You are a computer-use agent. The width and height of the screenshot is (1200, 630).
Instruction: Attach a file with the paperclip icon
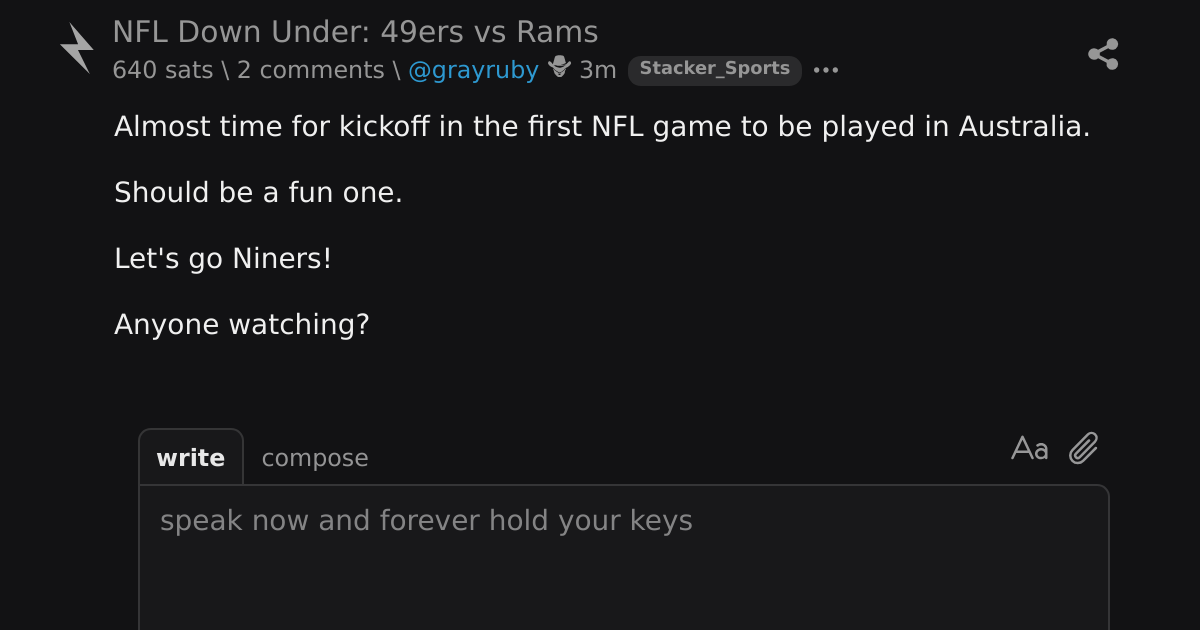tap(1084, 448)
